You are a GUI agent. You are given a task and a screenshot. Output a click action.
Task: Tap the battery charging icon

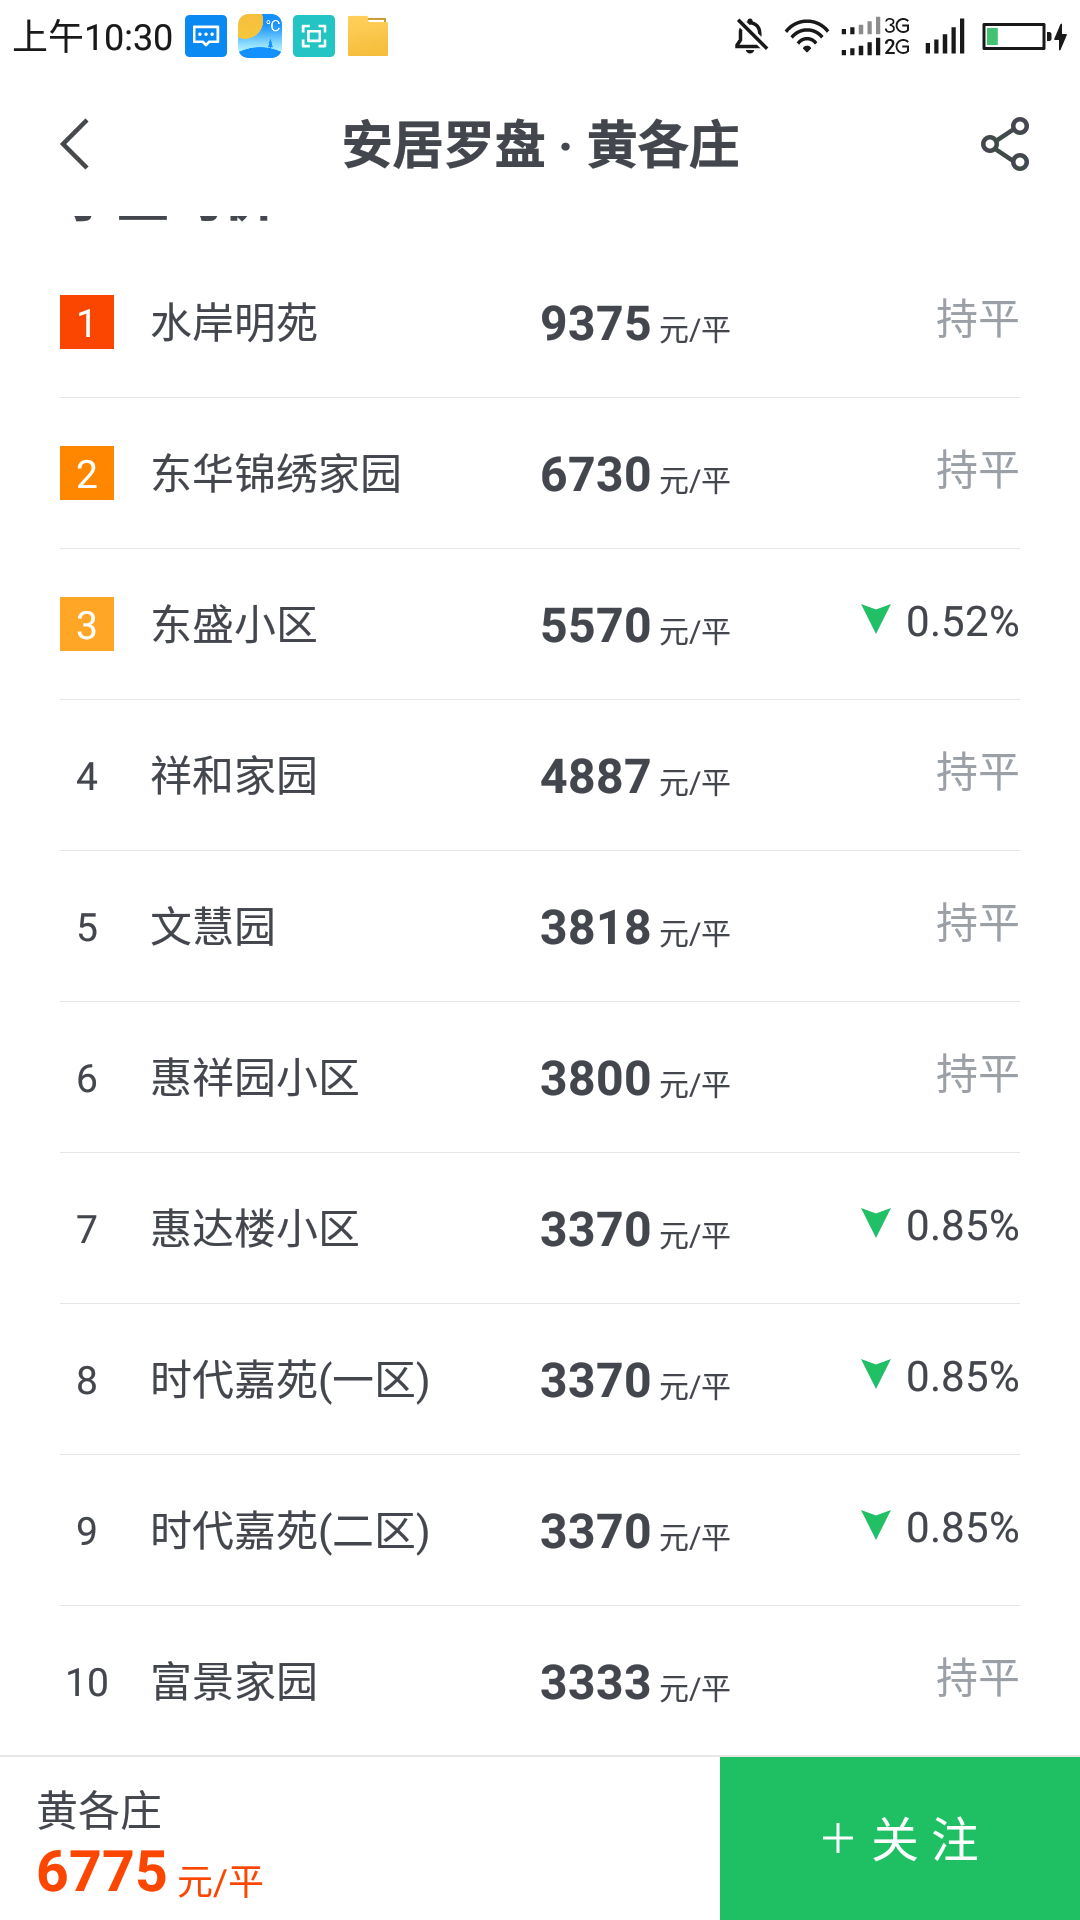click(x=1024, y=37)
